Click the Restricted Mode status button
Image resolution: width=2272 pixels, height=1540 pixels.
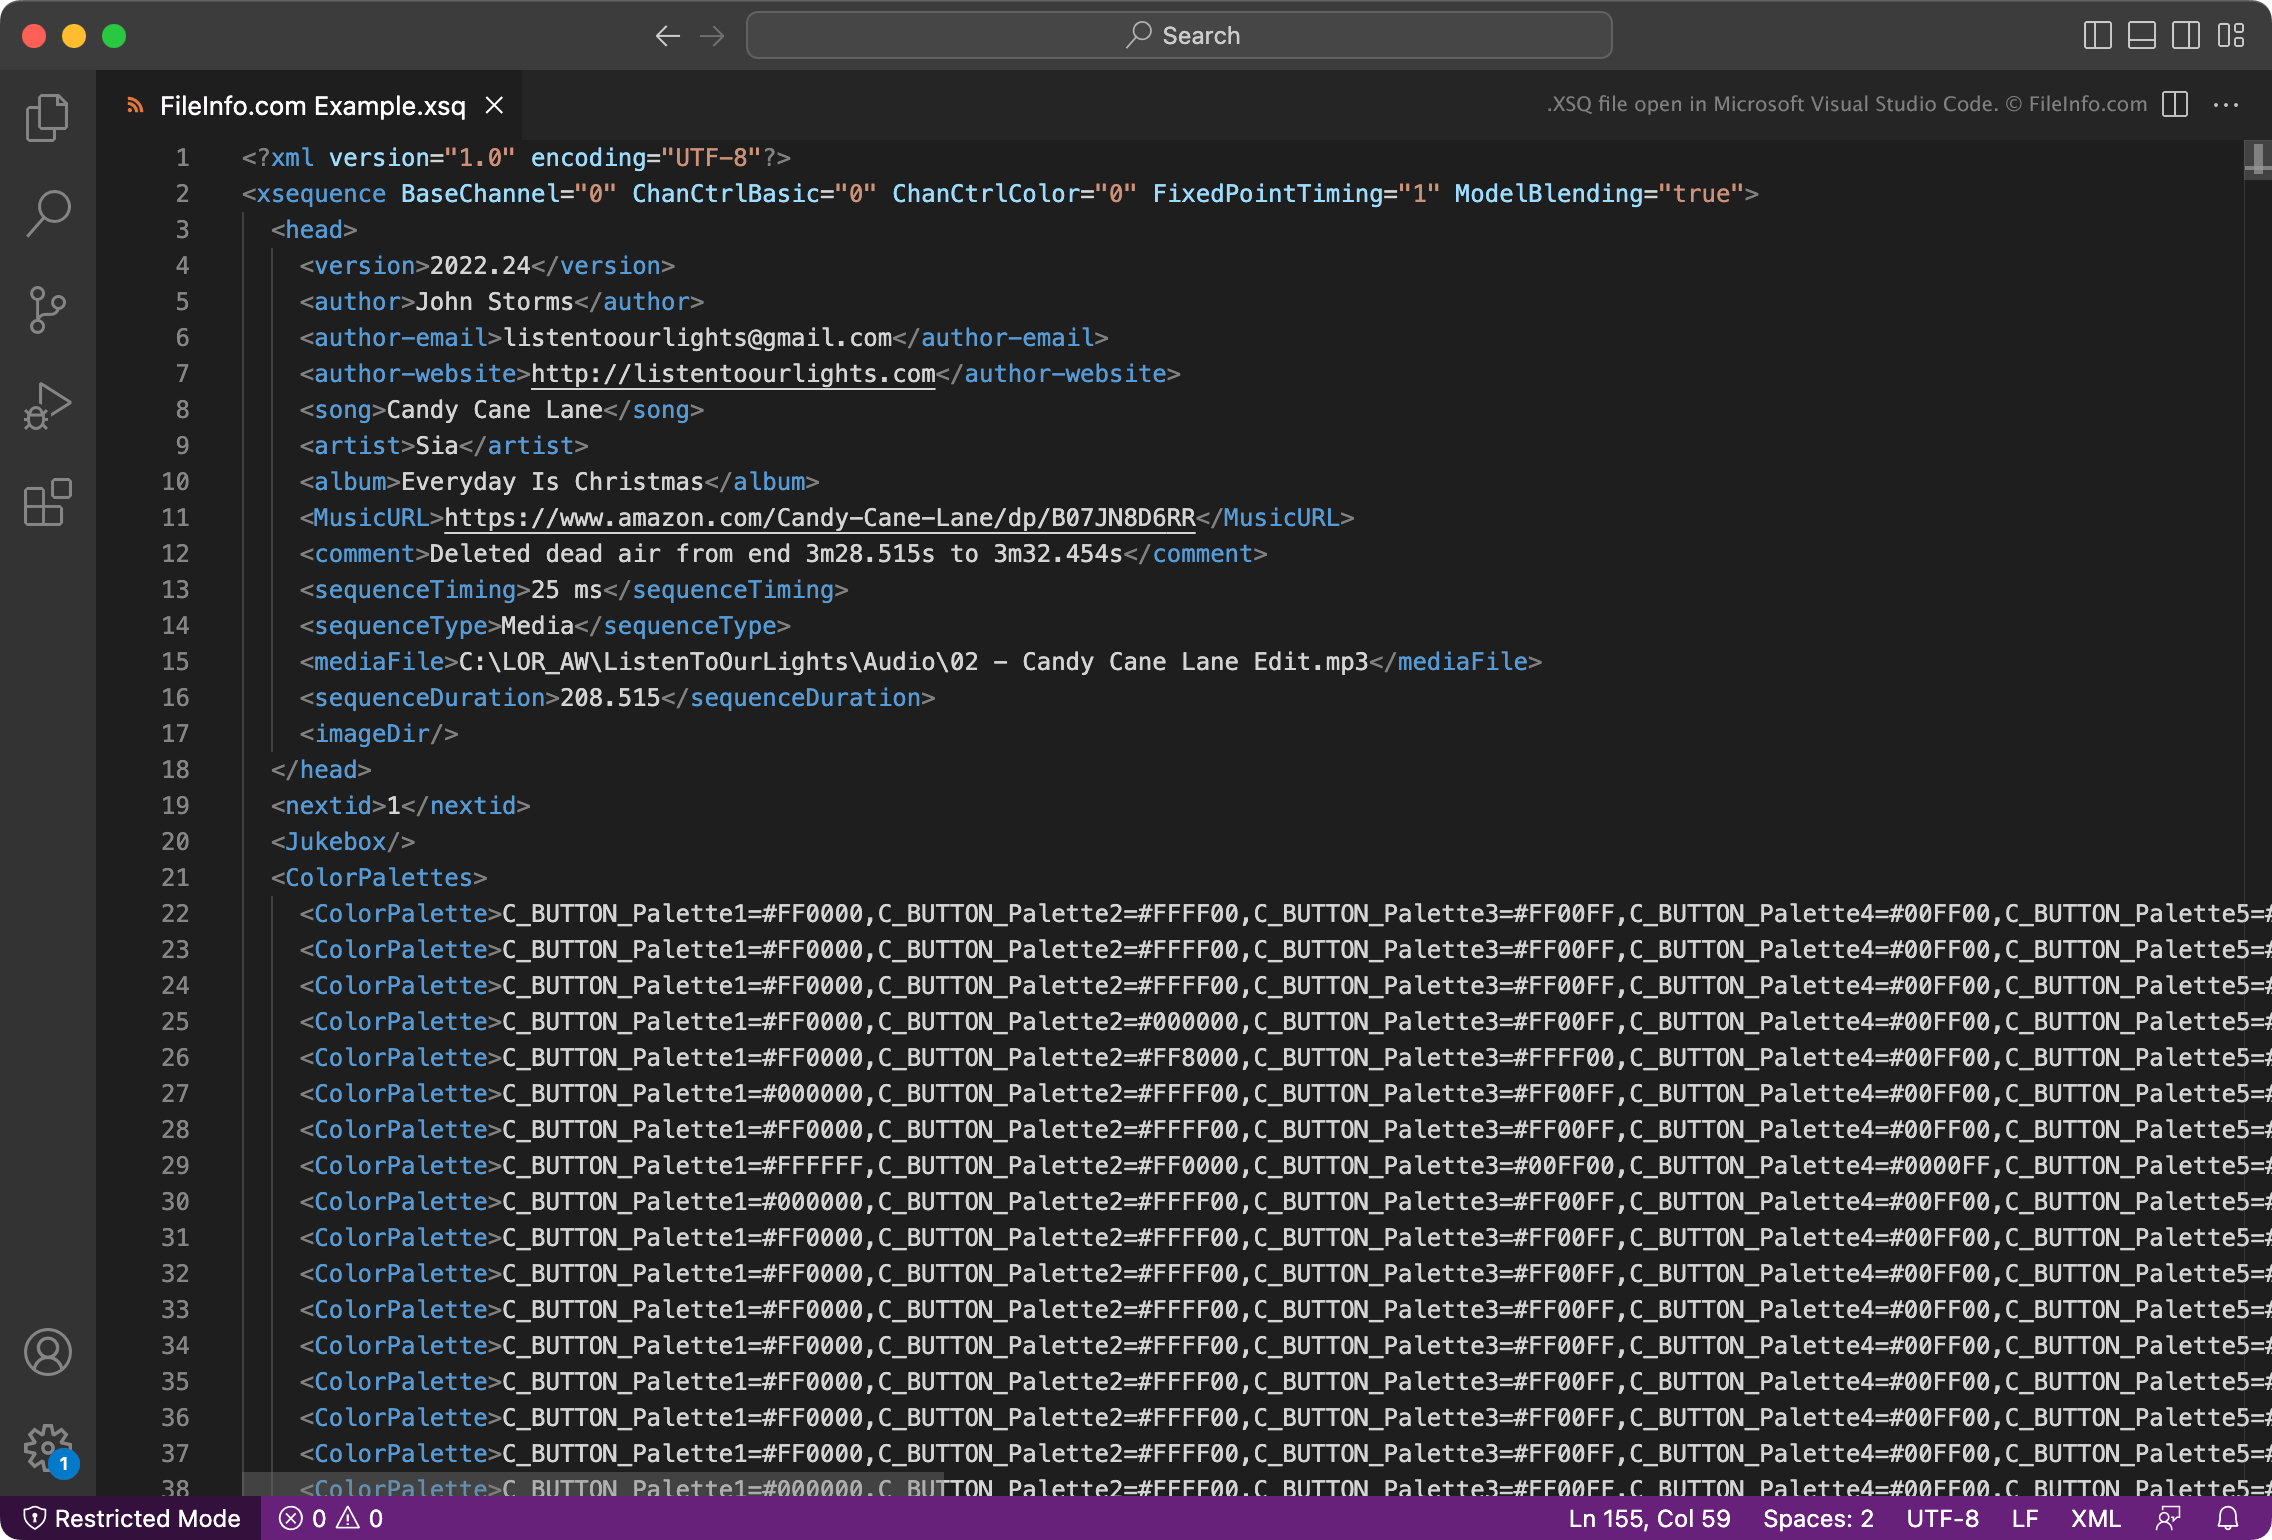point(132,1518)
